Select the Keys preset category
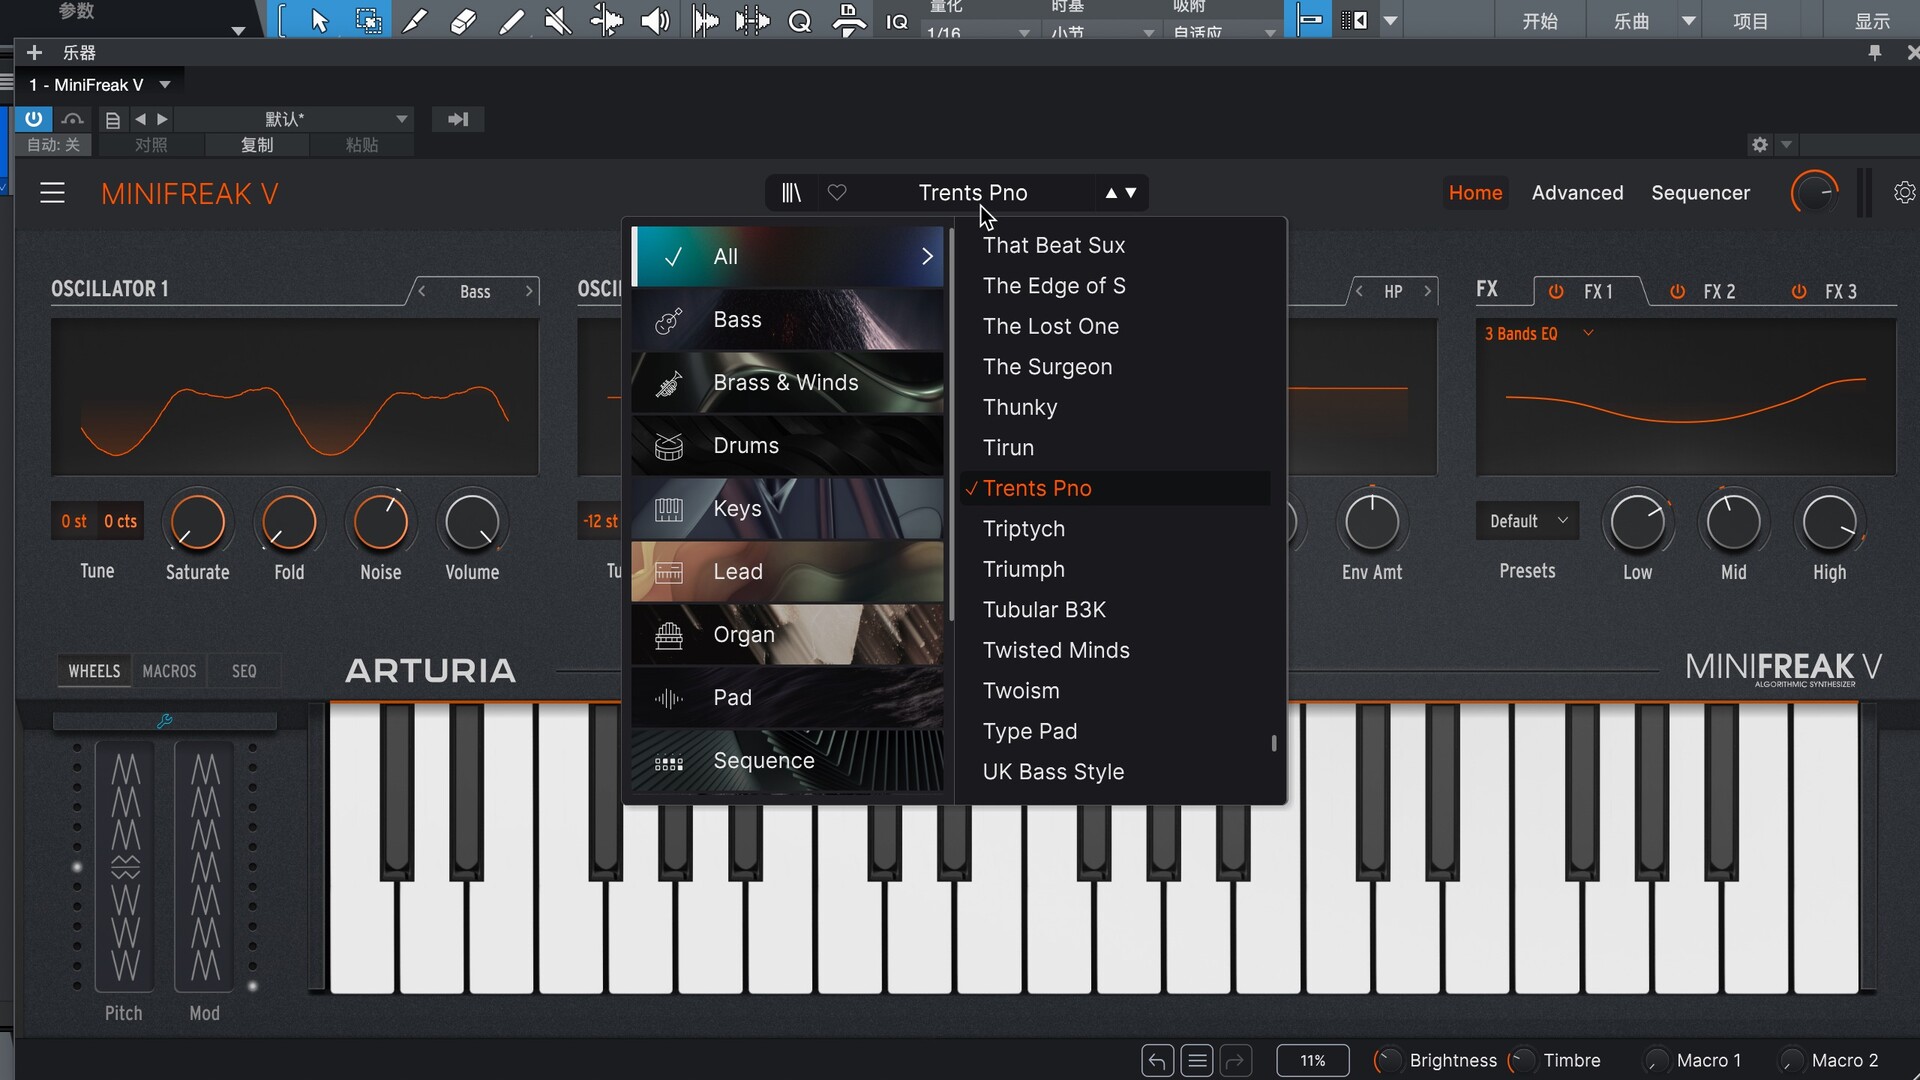This screenshot has width=1920, height=1080. [787, 509]
